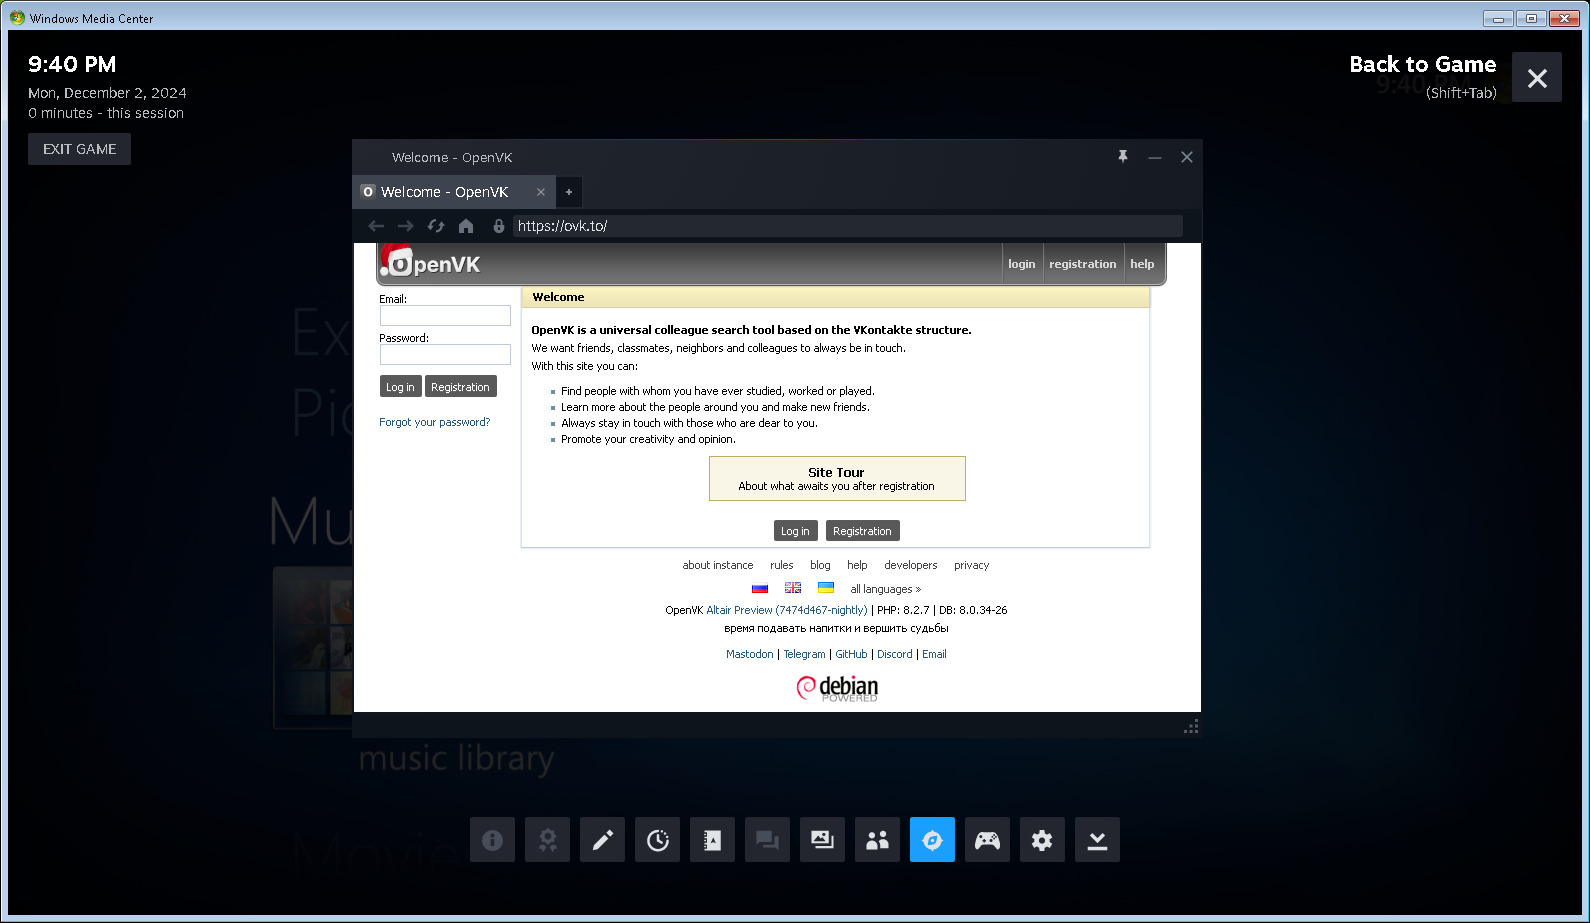
Task: Go back with the browser back arrow
Action: pyautogui.click(x=376, y=226)
